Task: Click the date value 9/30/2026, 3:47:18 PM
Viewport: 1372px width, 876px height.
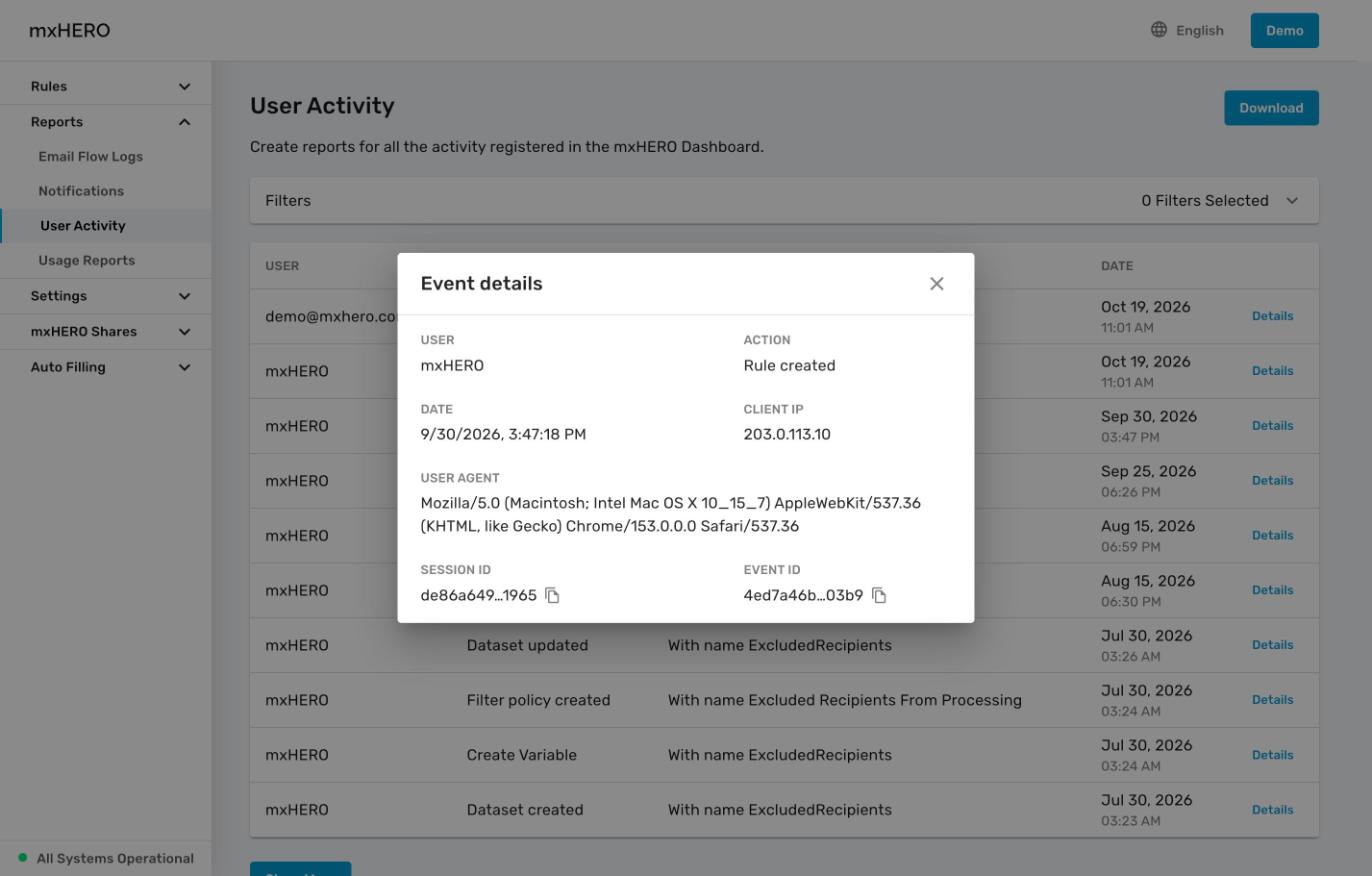Action: [503, 435]
